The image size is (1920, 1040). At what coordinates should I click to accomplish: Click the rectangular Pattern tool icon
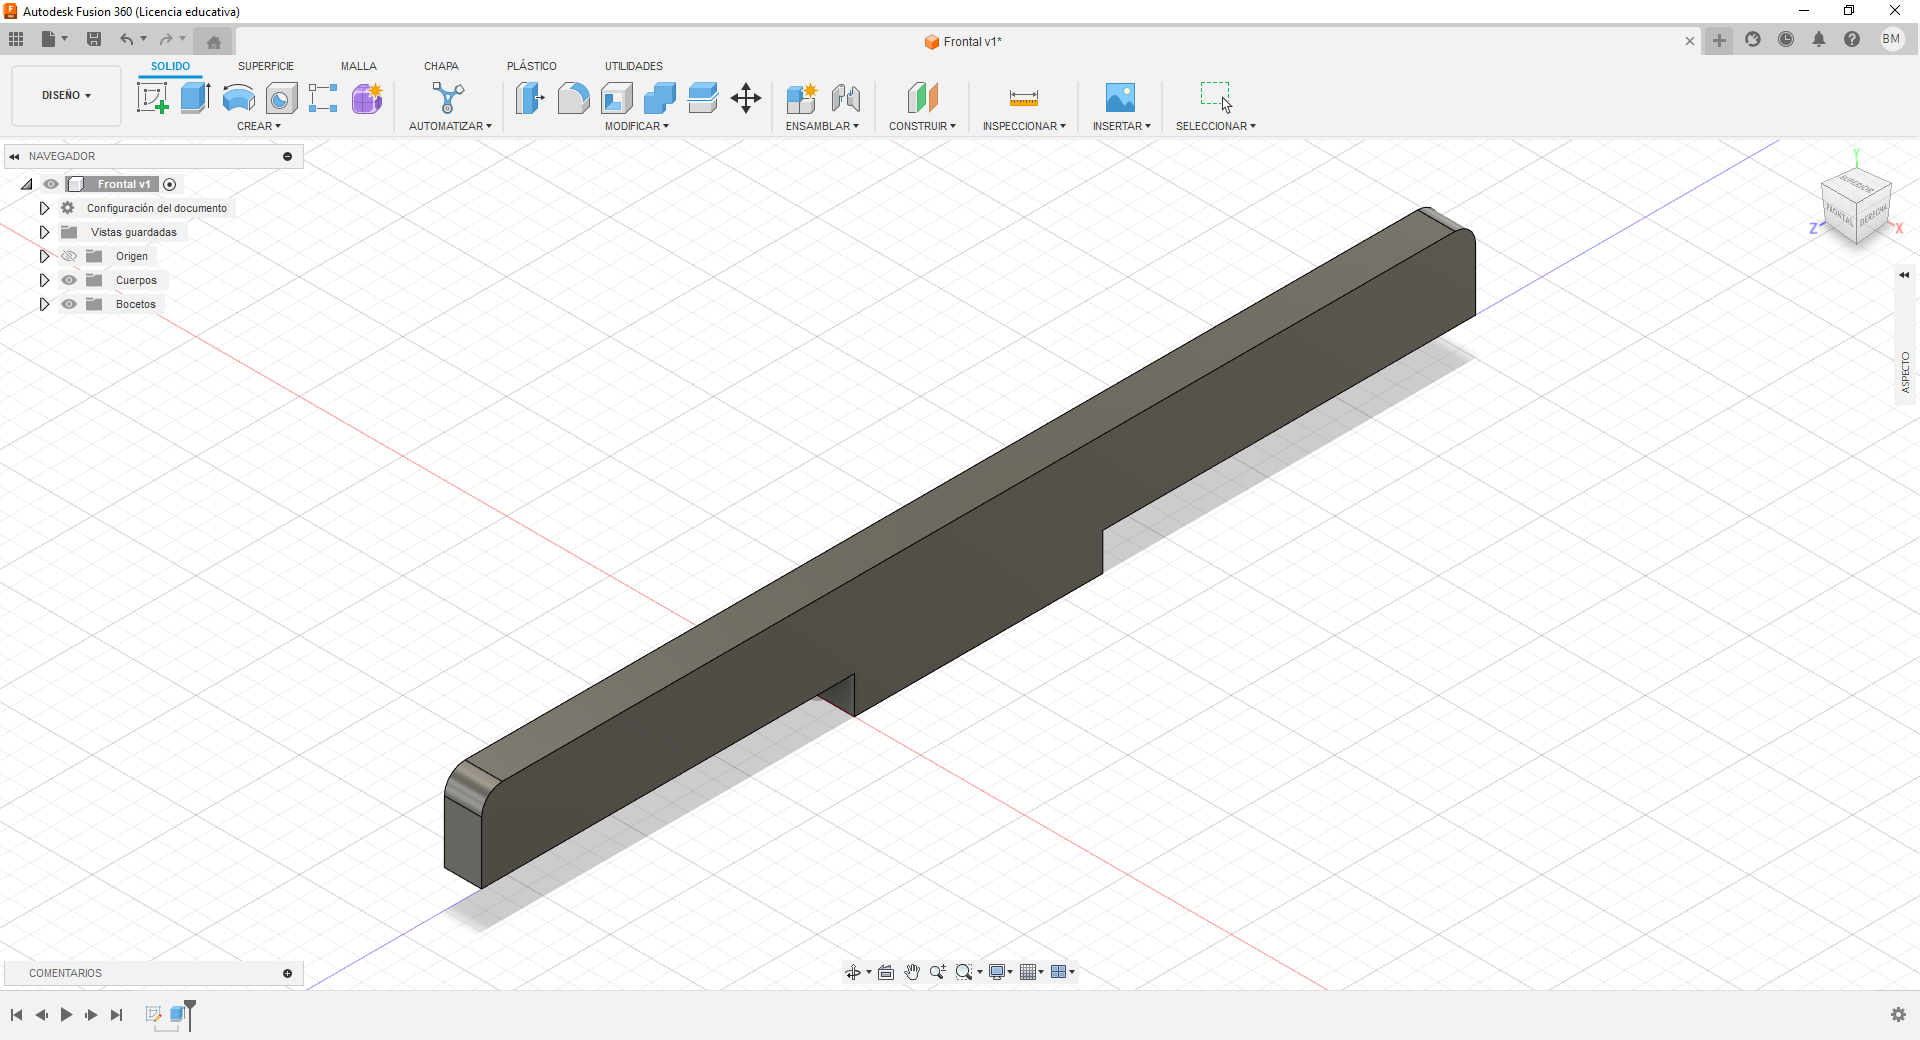tap(323, 98)
